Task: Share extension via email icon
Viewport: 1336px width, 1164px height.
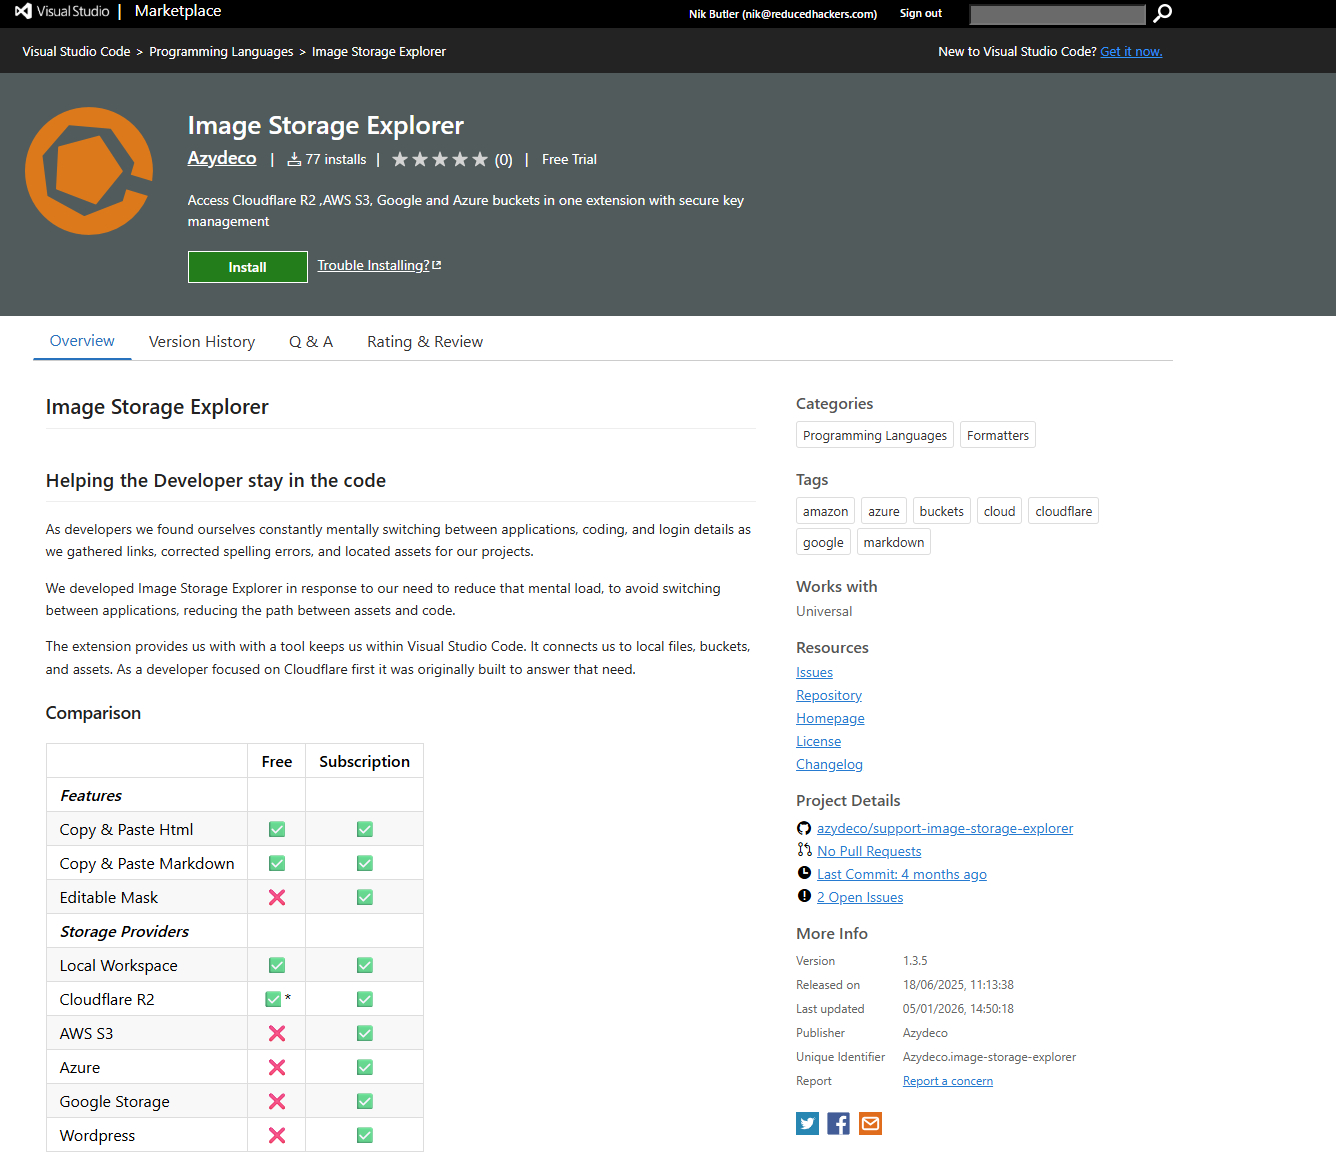Action: (870, 1123)
